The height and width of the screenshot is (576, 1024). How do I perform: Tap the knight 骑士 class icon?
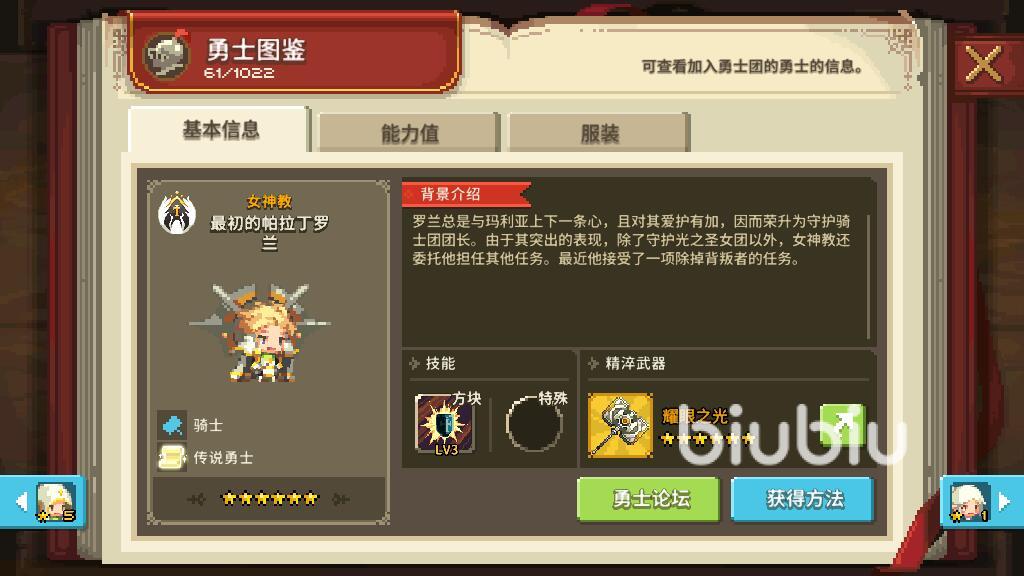coord(172,425)
